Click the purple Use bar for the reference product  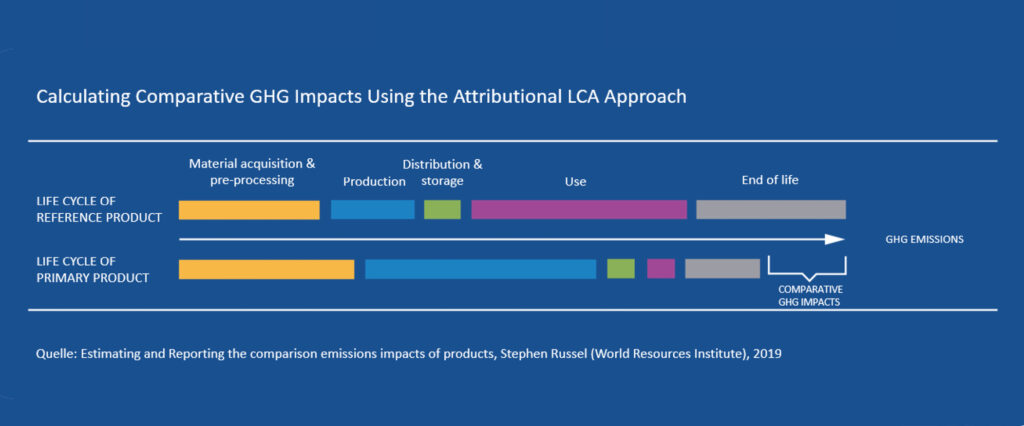coord(579,210)
